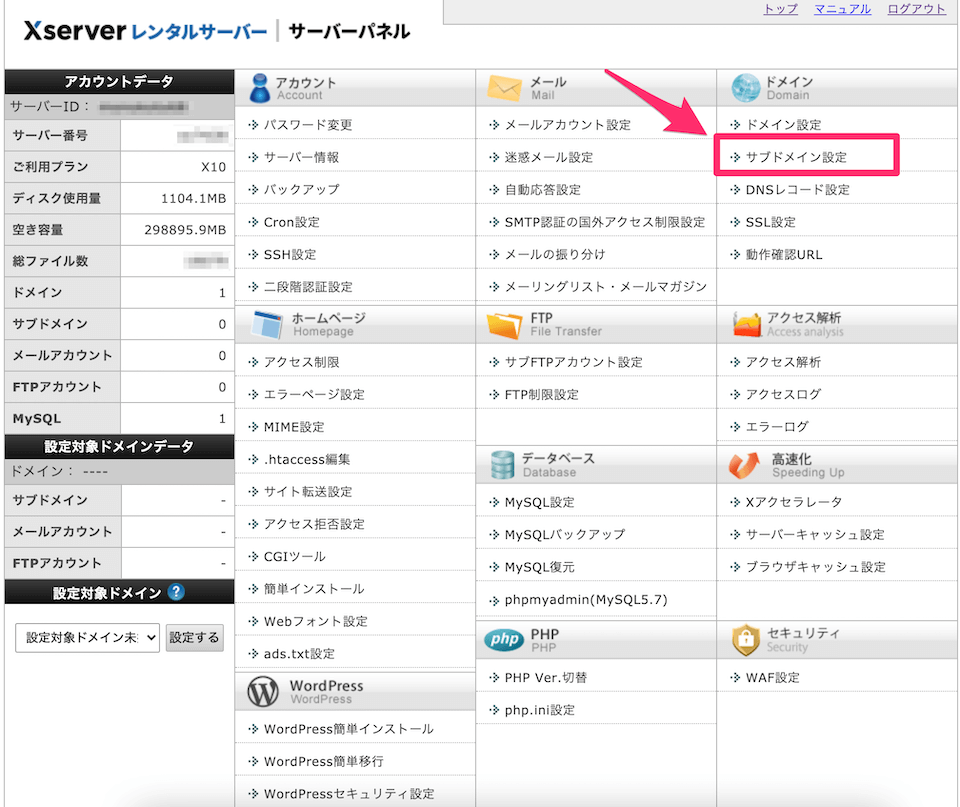
Task: Click the Mail envelope icon
Action: point(505,88)
